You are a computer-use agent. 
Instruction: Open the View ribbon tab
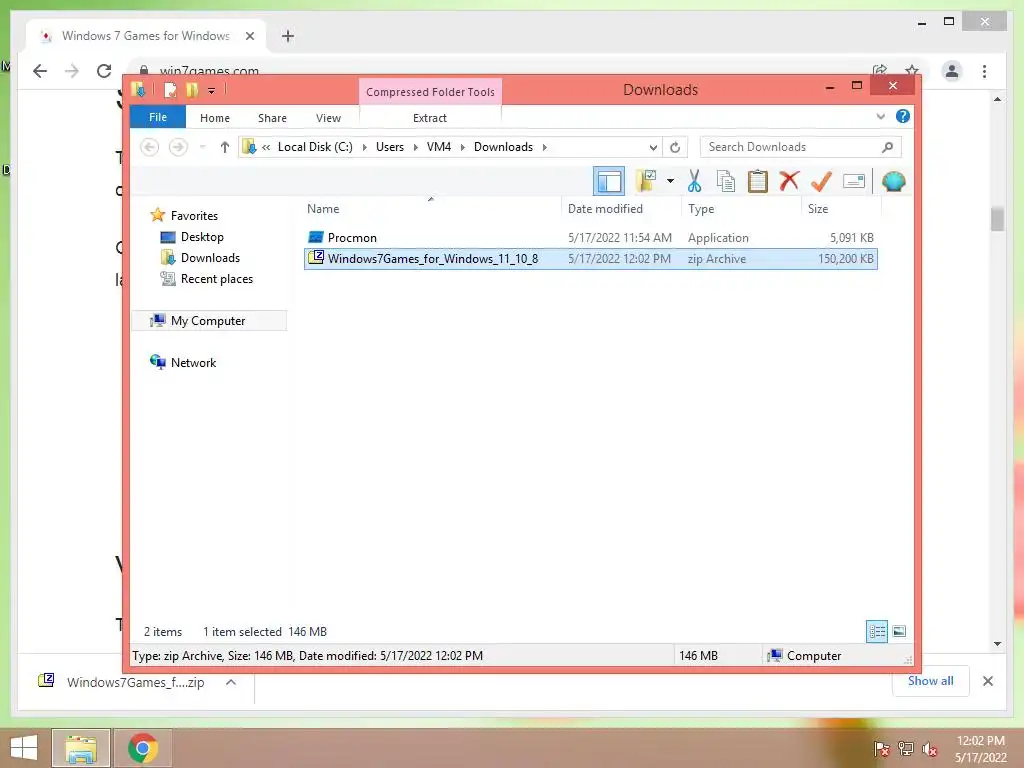tap(328, 118)
